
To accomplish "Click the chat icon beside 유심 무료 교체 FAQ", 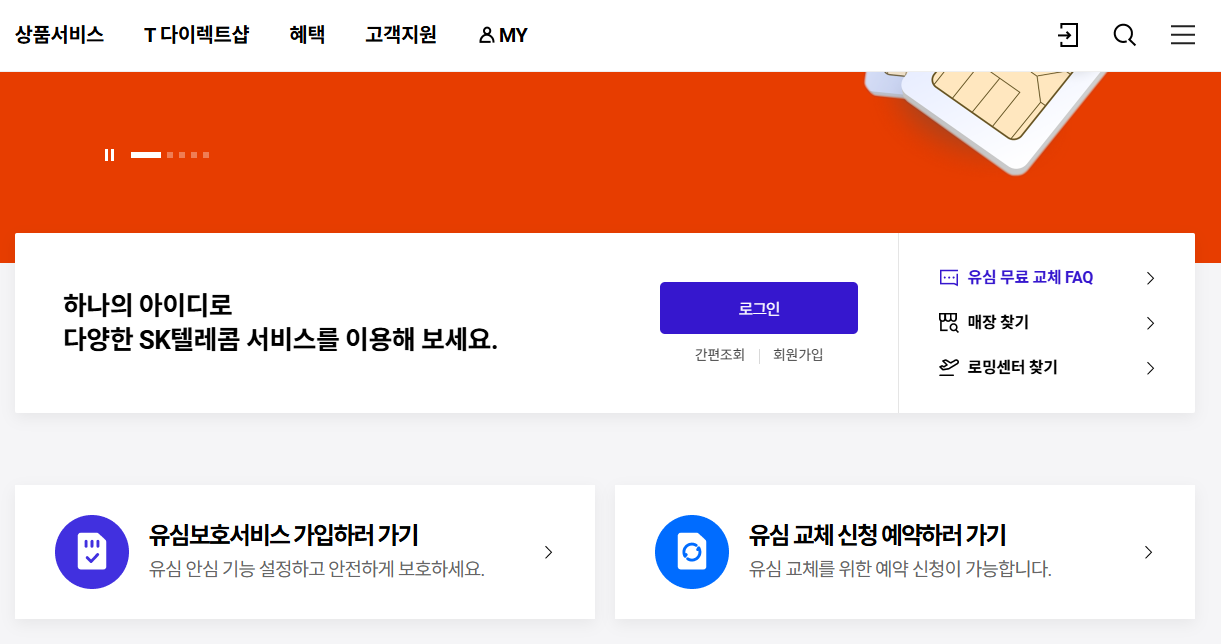I will [x=949, y=278].
